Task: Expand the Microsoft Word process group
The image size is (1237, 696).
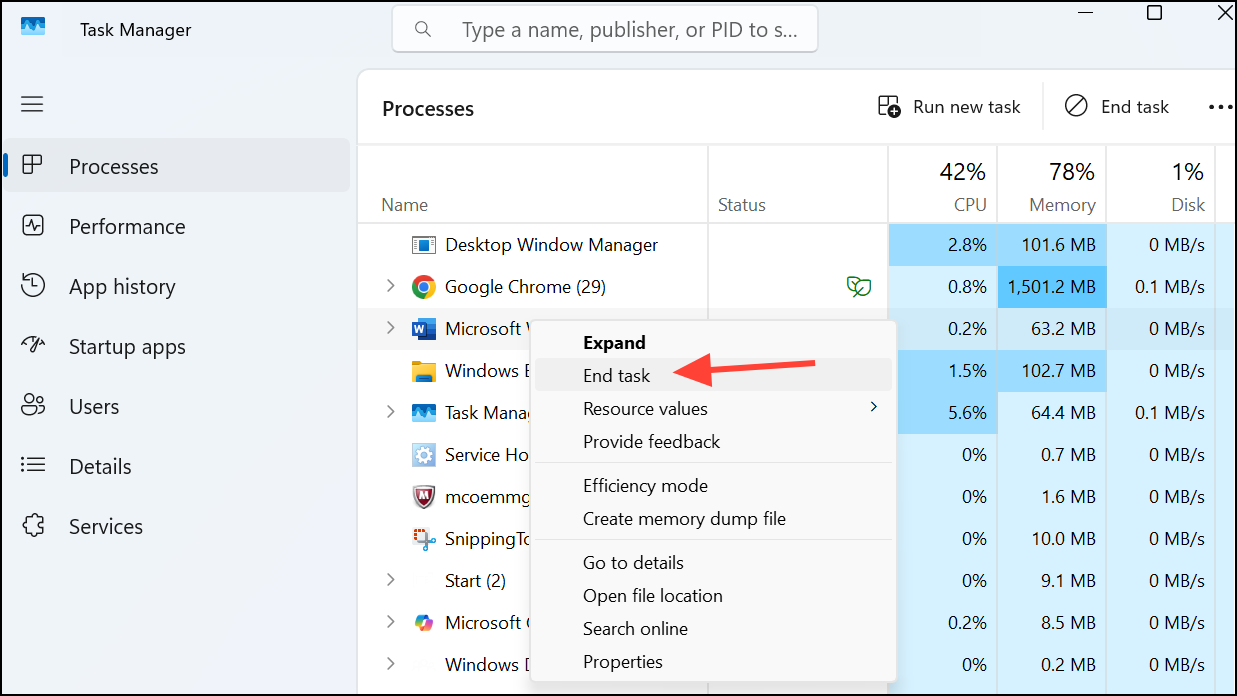Action: pyautogui.click(x=391, y=328)
